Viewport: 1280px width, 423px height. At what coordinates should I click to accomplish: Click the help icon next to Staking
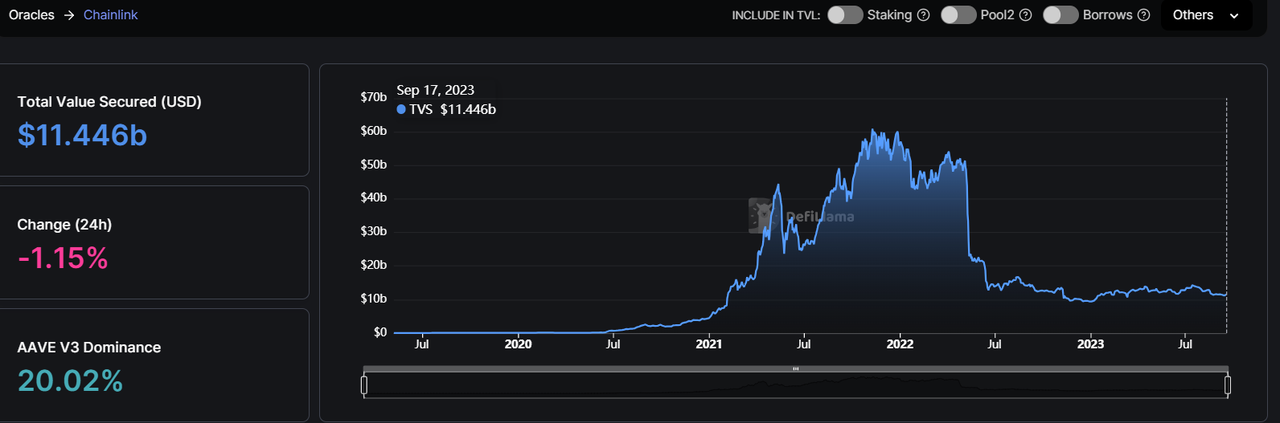[x=924, y=15]
